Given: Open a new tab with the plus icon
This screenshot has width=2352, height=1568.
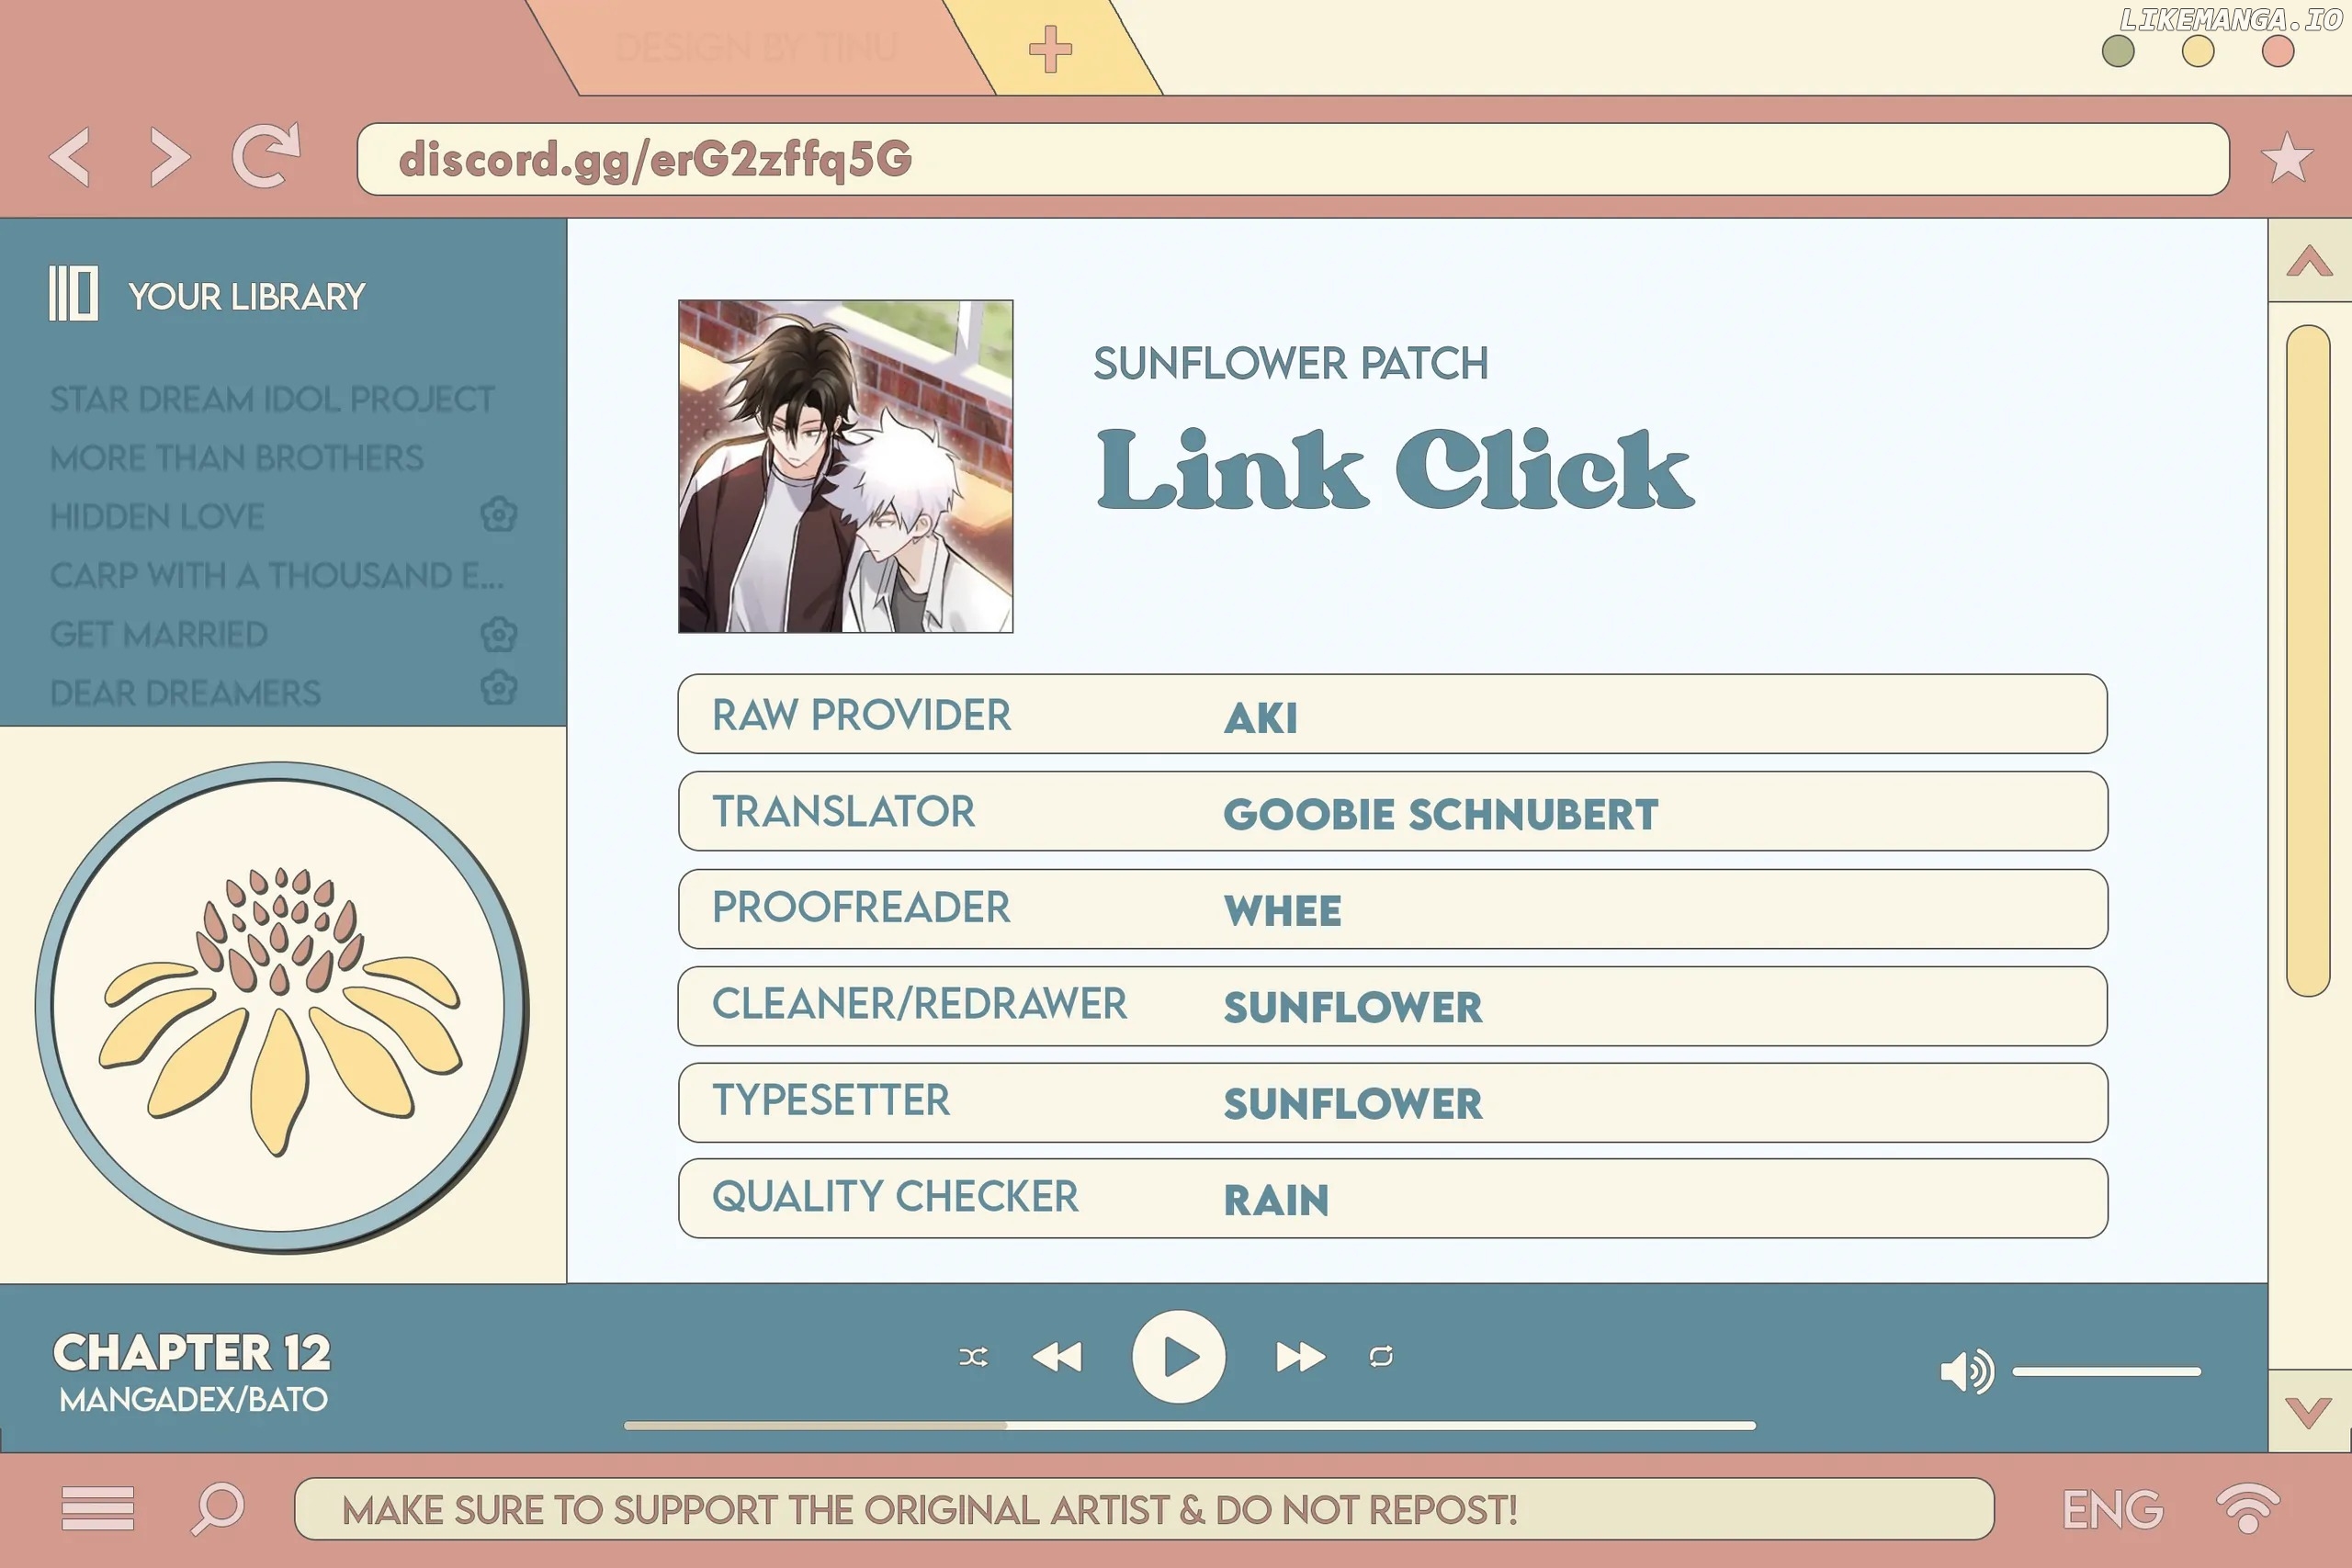Looking at the screenshot, I should coord(1050,49).
